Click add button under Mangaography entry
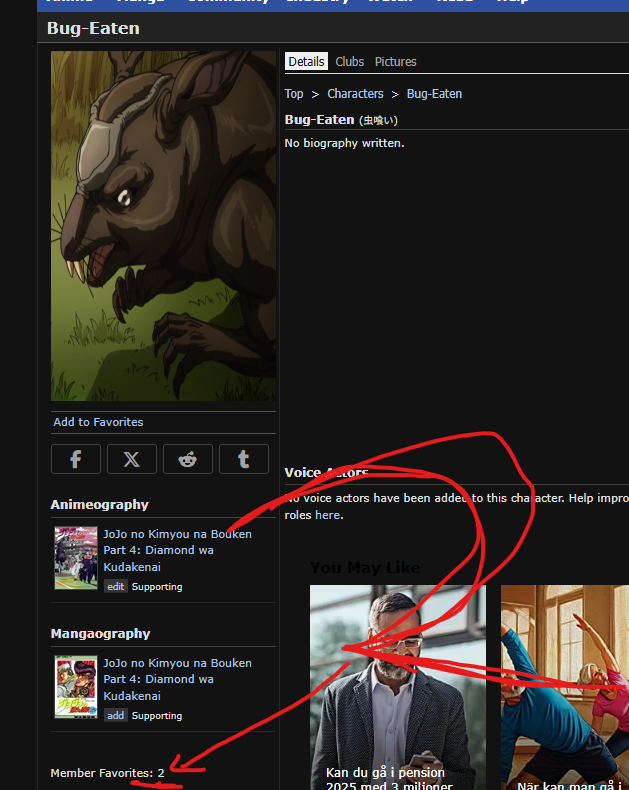 pyautogui.click(x=115, y=715)
